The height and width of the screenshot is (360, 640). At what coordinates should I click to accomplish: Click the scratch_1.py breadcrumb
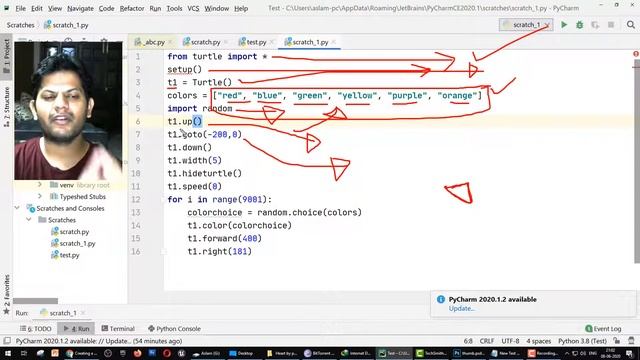67,25
